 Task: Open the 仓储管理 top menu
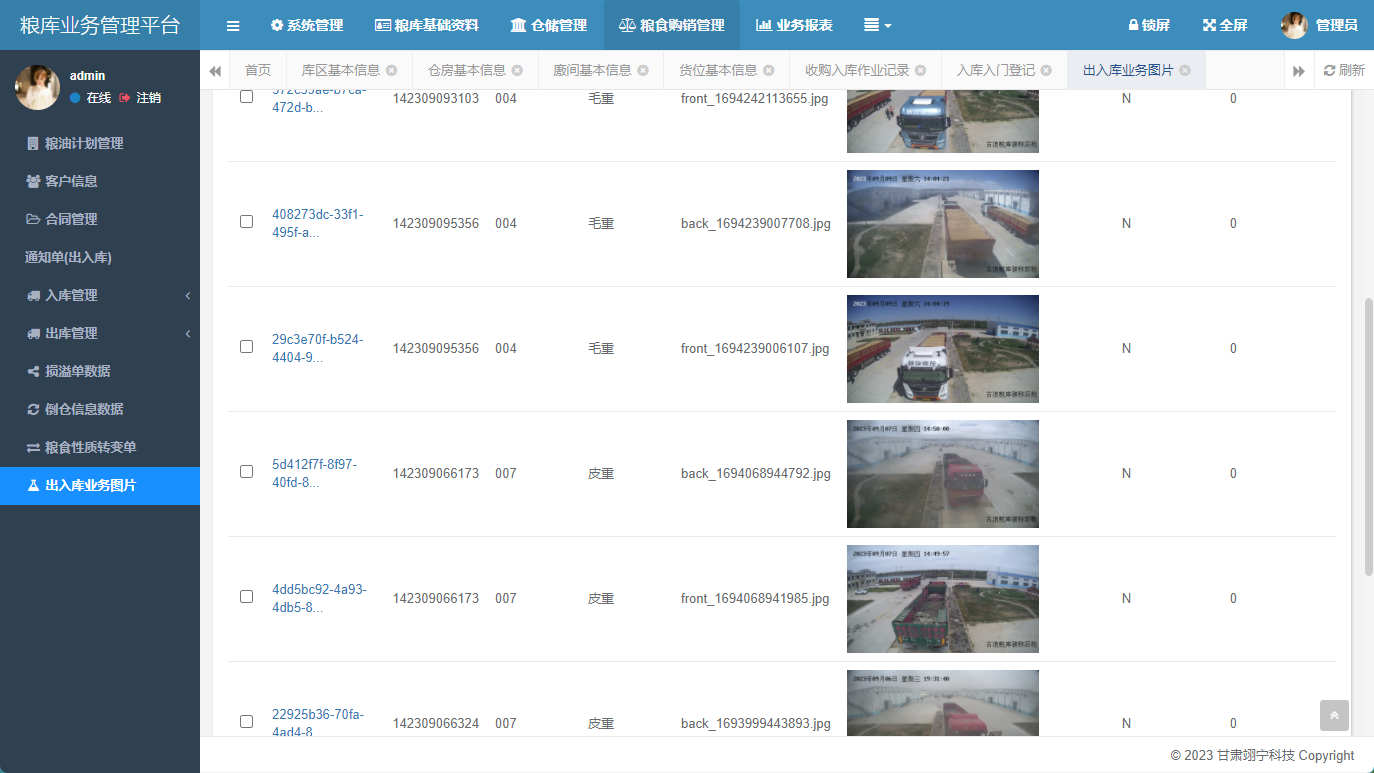(x=548, y=25)
